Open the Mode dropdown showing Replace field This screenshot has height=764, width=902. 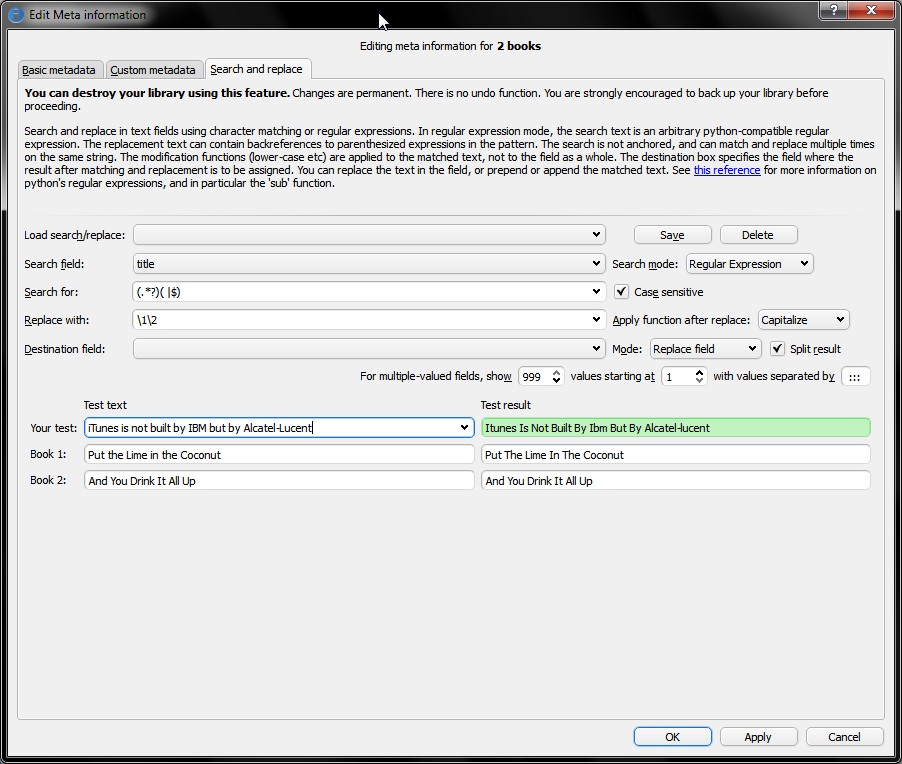coord(705,349)
